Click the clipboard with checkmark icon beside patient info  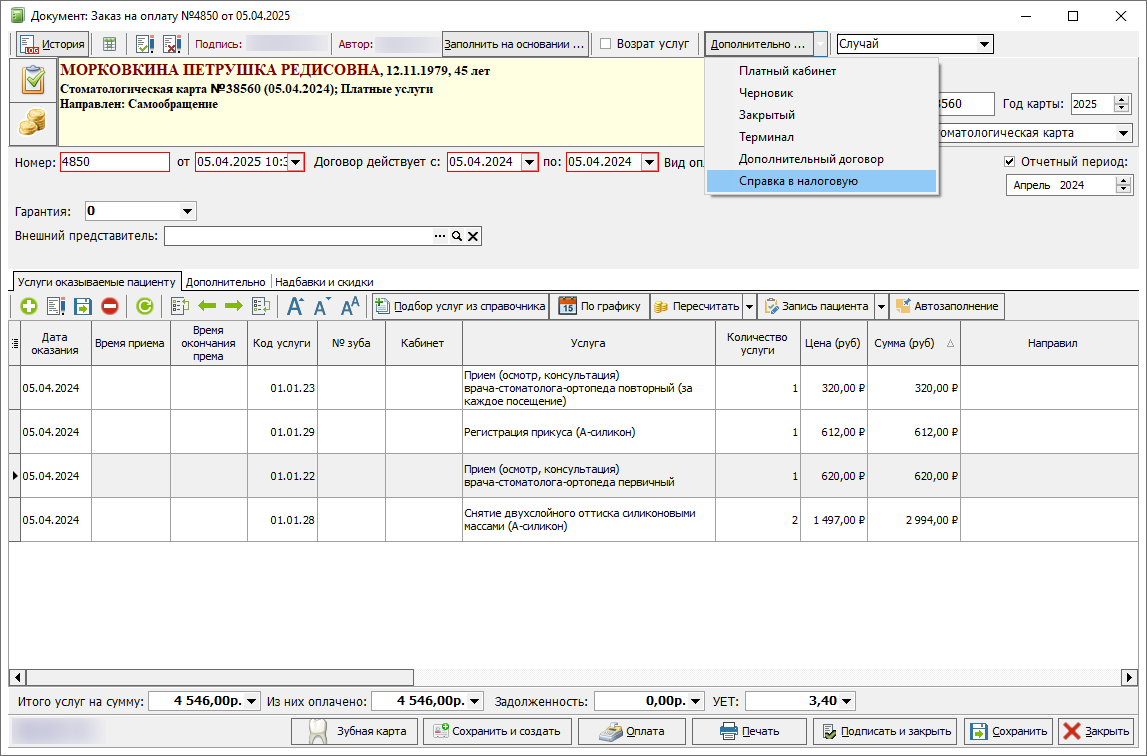(33, 80)
